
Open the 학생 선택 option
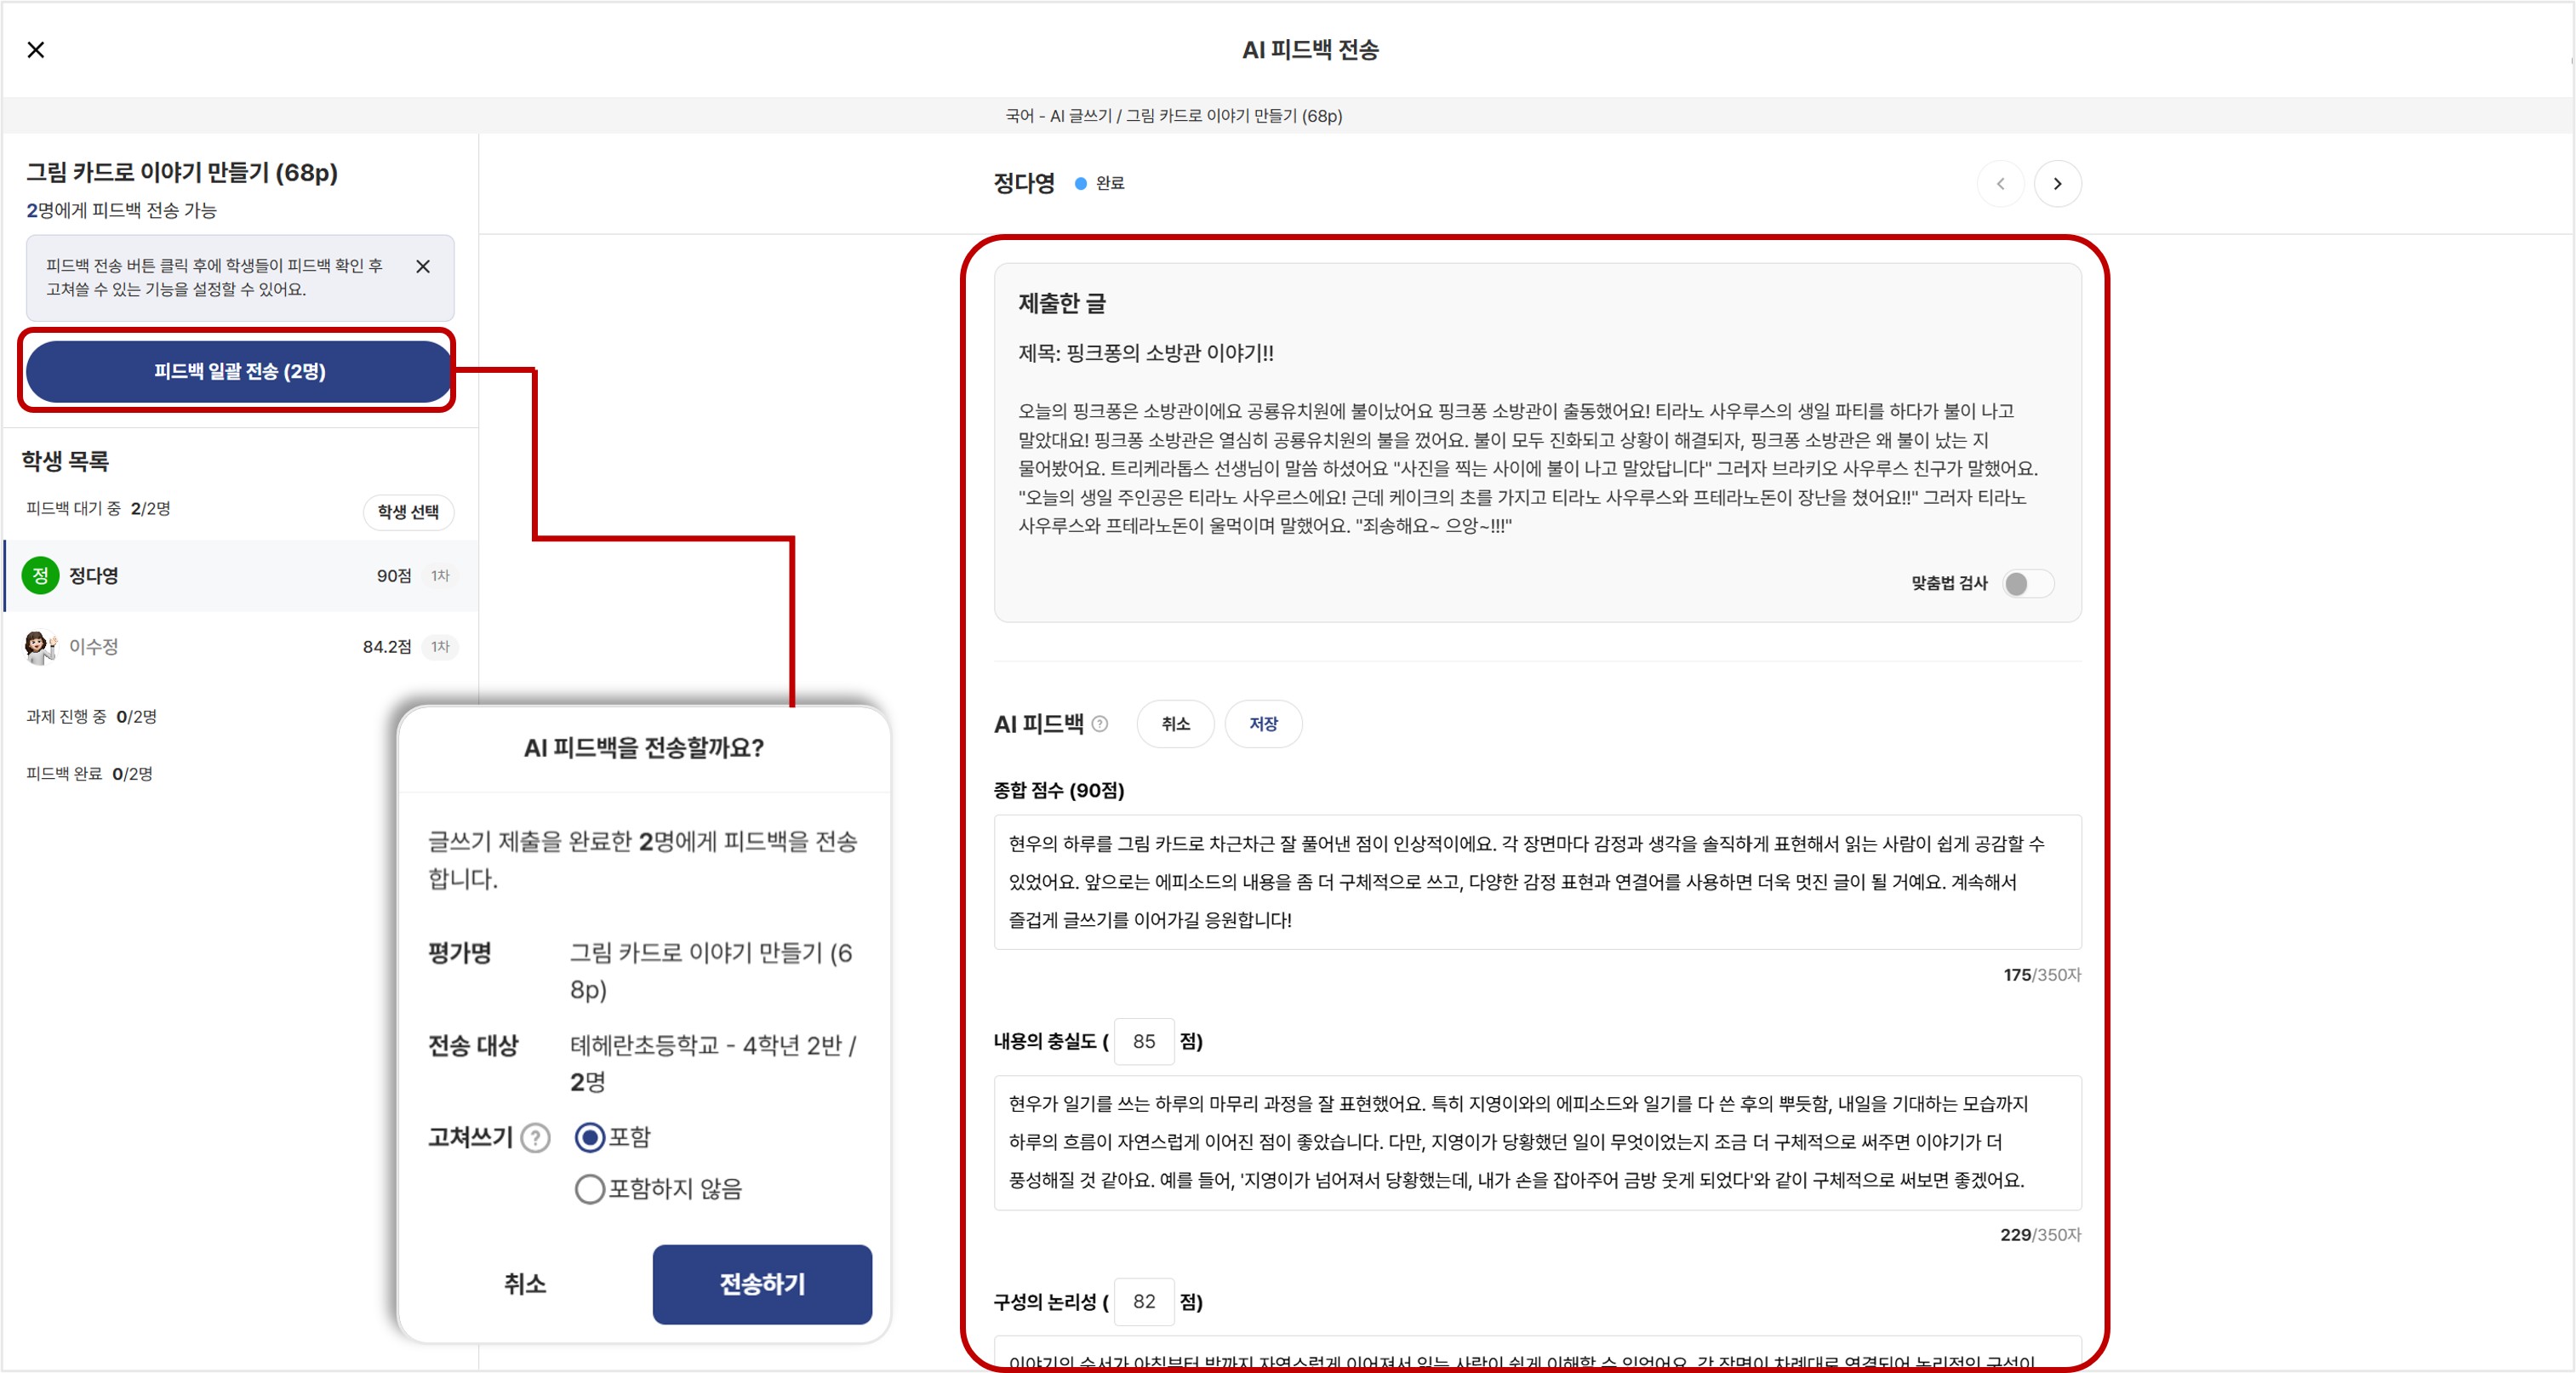click(408, 511)
